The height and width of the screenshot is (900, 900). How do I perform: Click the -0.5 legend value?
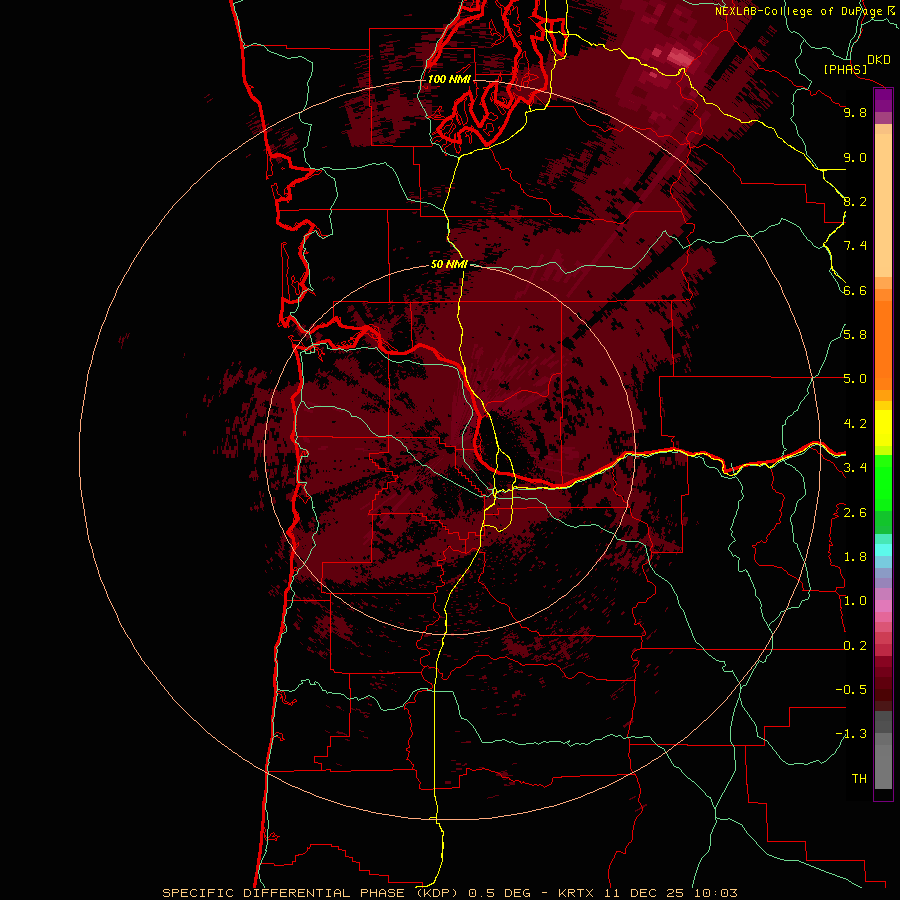click(x=851, y=690)
